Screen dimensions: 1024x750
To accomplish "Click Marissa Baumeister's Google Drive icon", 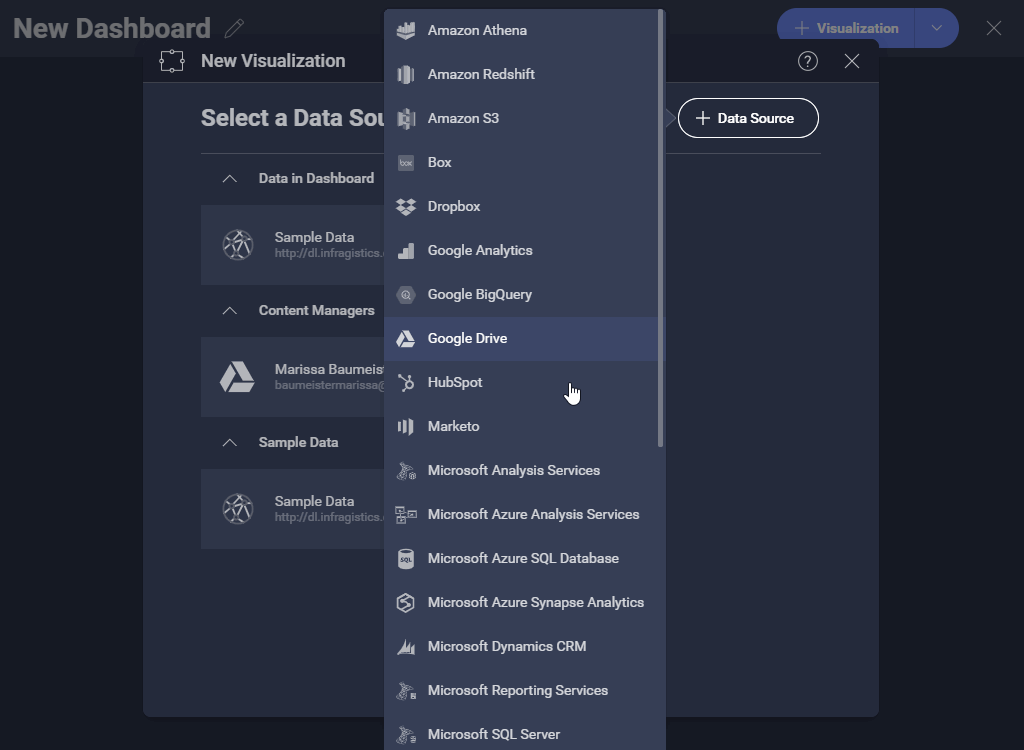I will [237, 377].
